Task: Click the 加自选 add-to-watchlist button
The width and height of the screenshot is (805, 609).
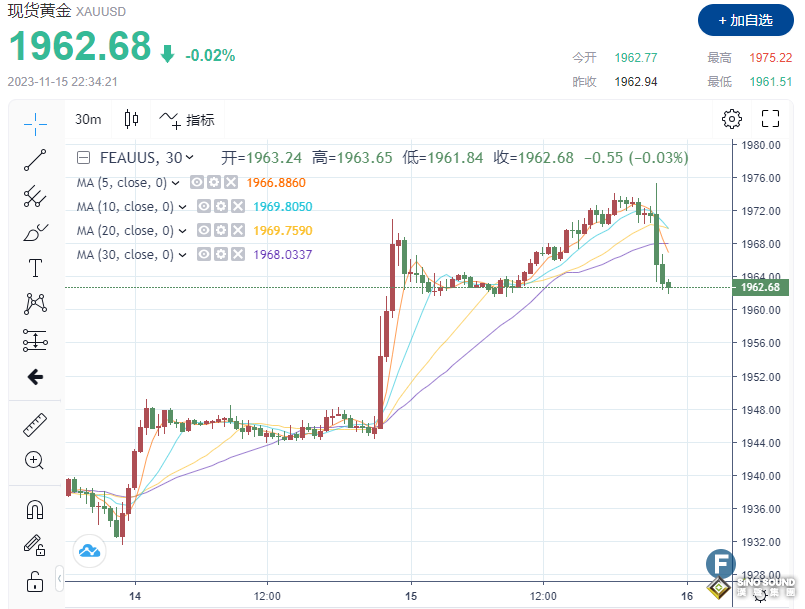Action: click(x=744, y=19)
